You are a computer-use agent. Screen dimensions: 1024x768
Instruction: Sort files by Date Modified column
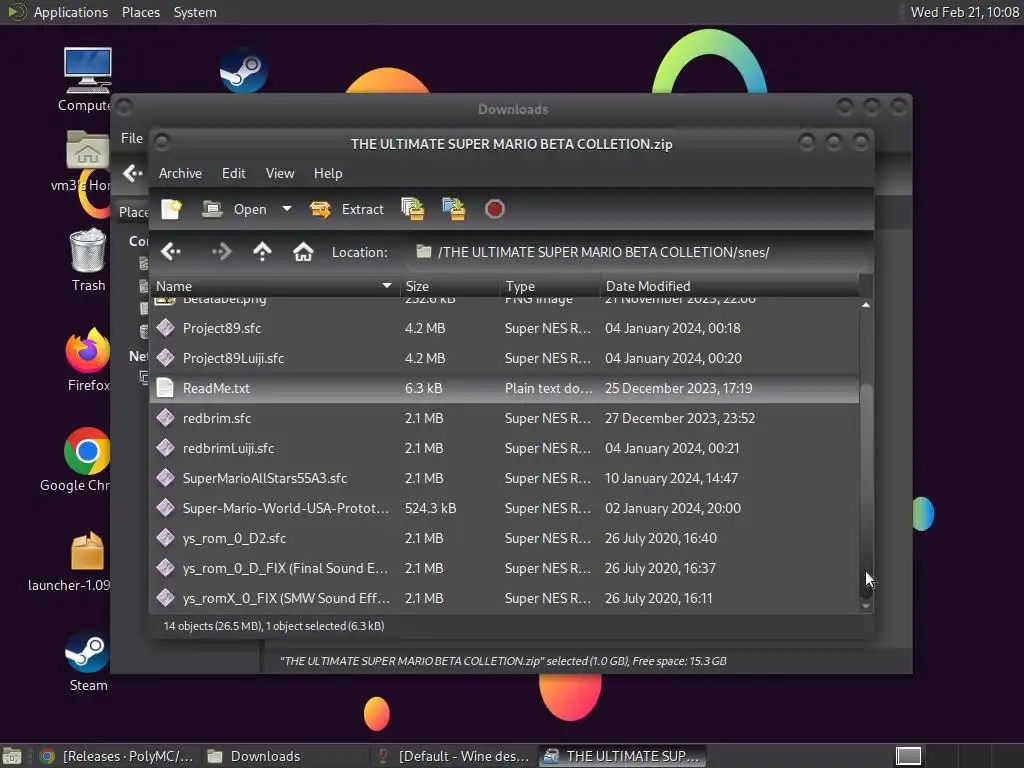point(729,286)
